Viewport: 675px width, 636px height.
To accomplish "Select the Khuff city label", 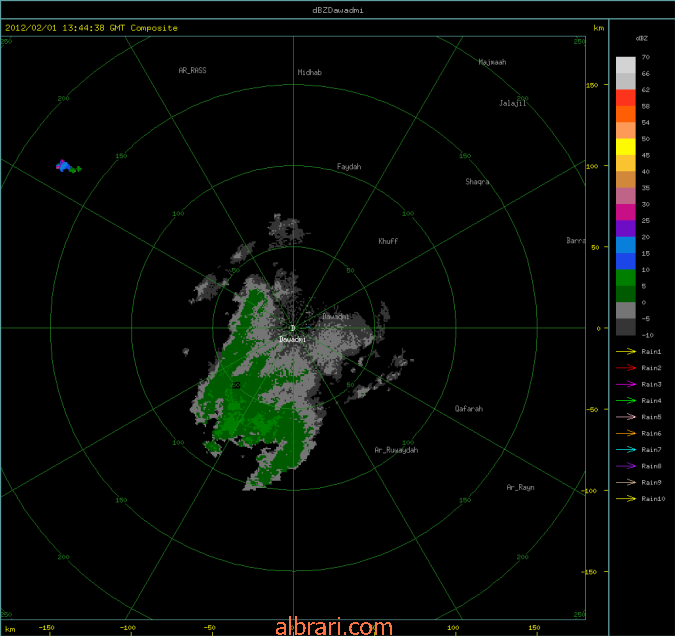I will (388, 241).
